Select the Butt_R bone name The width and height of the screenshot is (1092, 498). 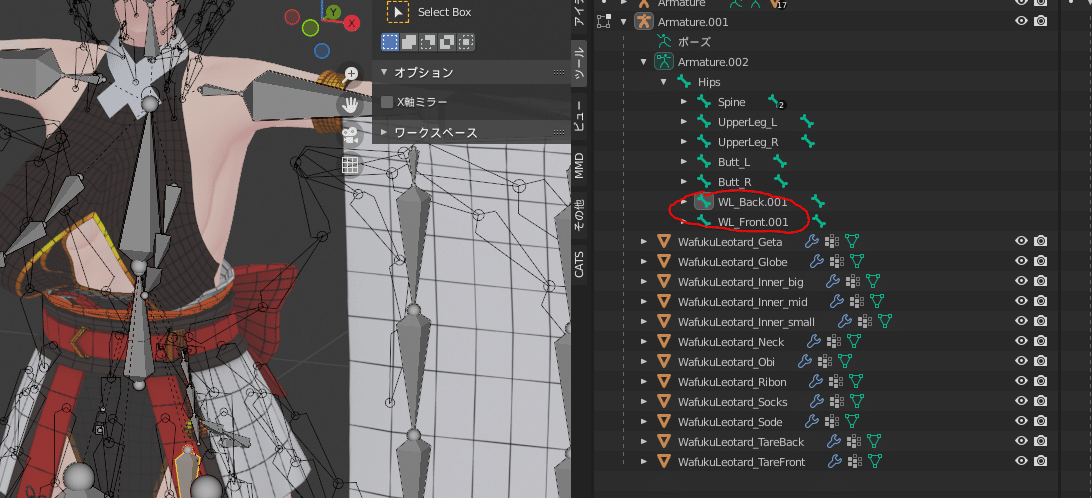[x=735, y=182]
